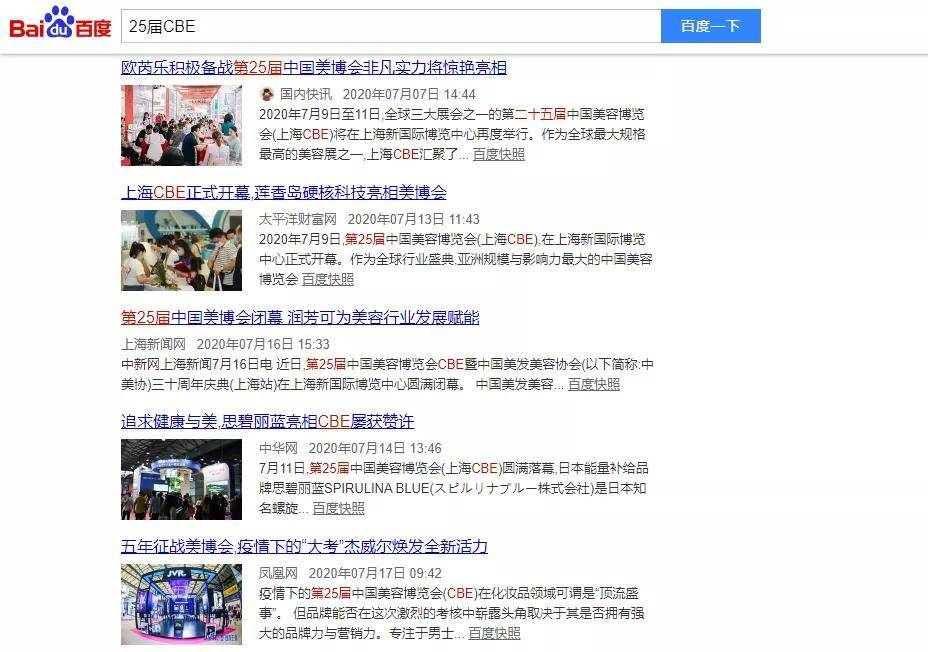Click the 国内快讯 source avatar icon
This screenshot has height=652, width=928.
click(267, 94)
